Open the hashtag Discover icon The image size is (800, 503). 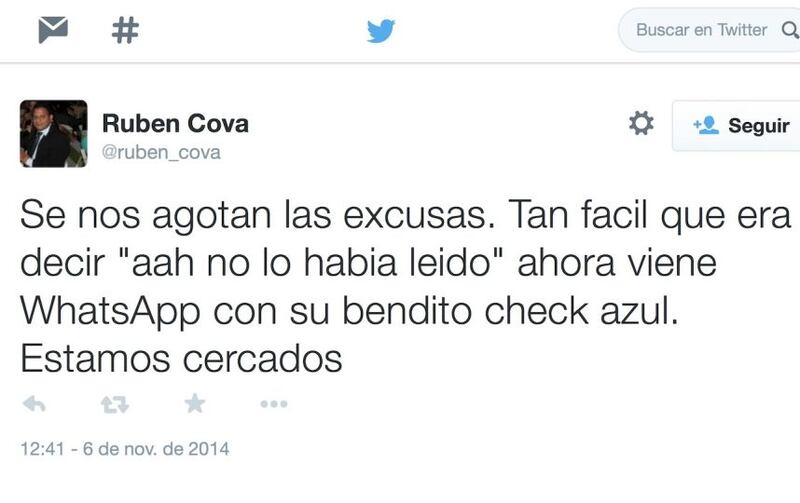125,30
